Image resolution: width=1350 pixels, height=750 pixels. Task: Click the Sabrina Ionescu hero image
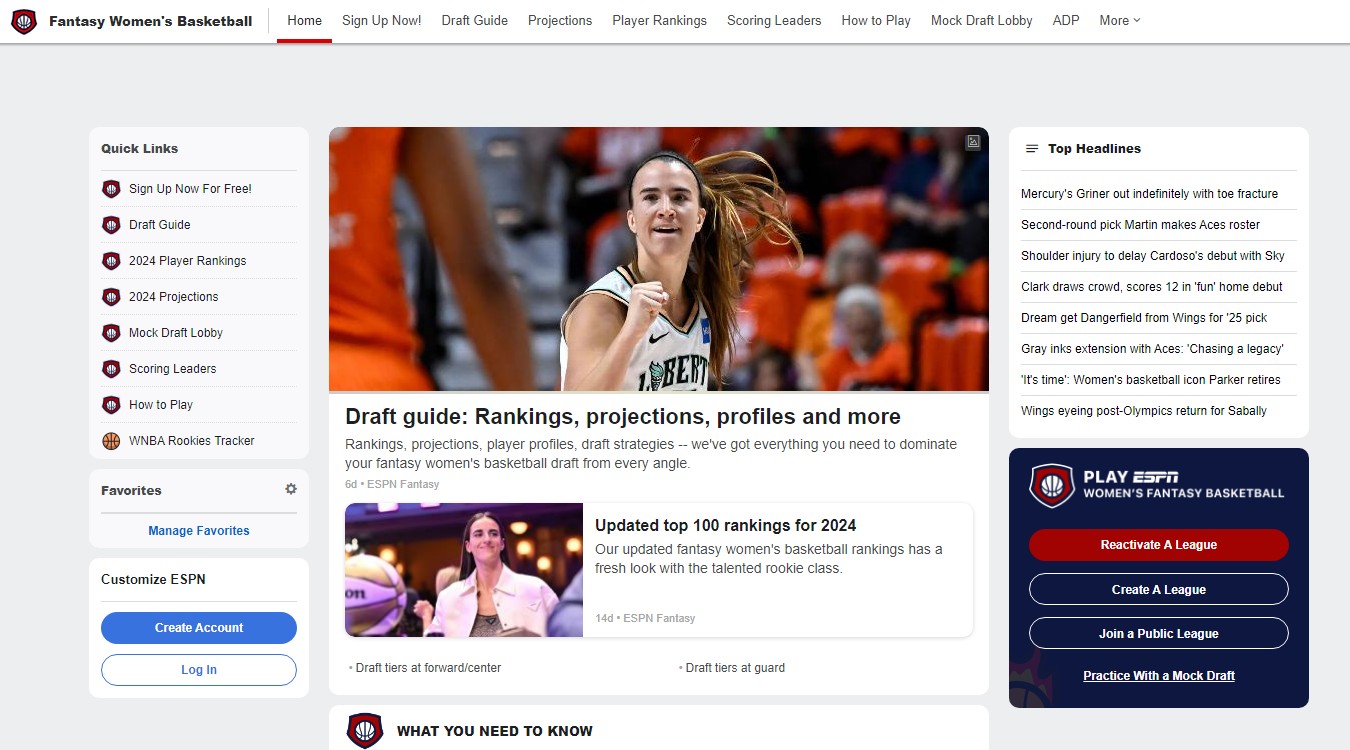click(x=659, y=259)
